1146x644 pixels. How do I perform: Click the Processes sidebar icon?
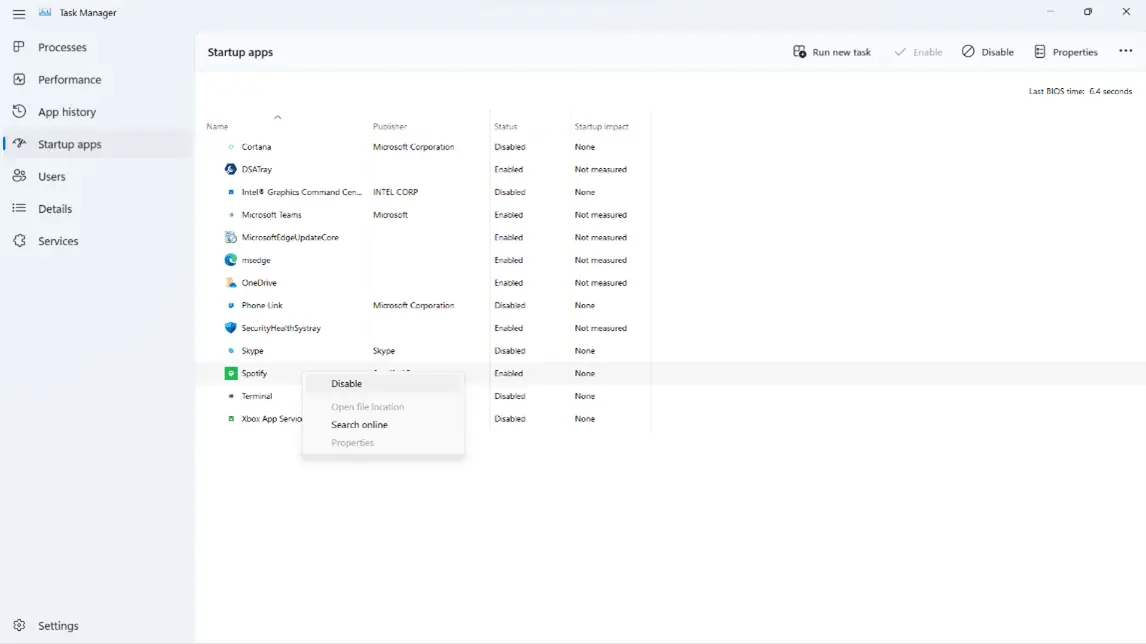click(20, 47)
